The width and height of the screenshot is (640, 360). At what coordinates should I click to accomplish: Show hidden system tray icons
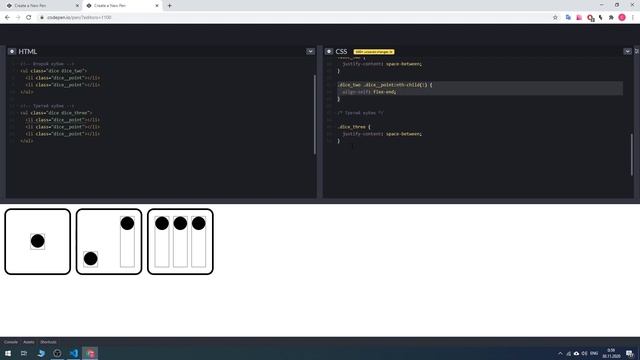(x=560, y=353)
